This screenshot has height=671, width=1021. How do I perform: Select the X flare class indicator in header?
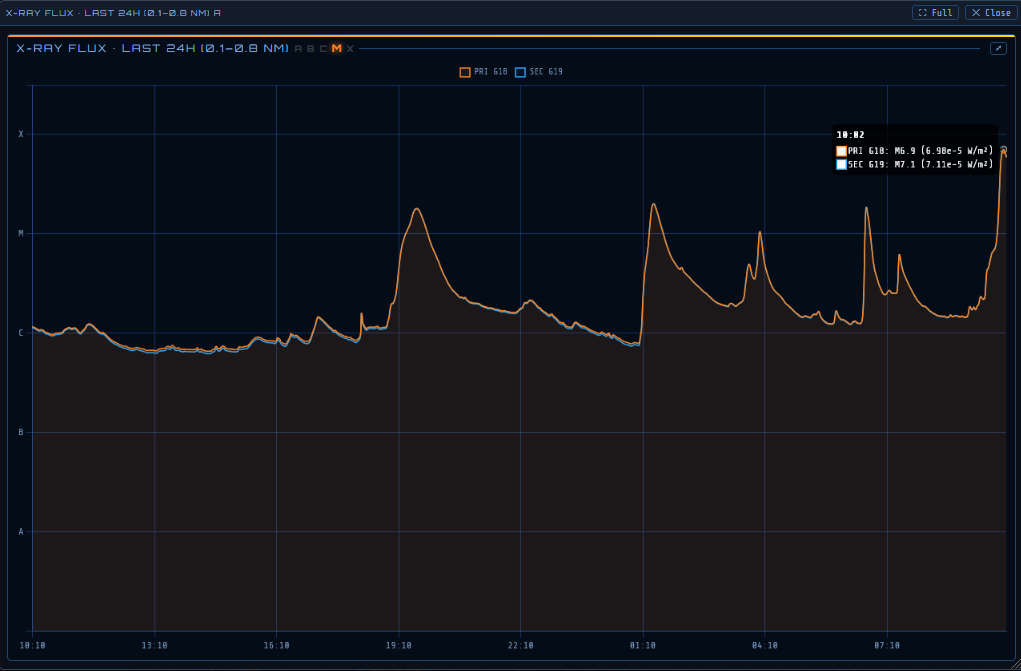pyautogui.click(x=350, y=49)
